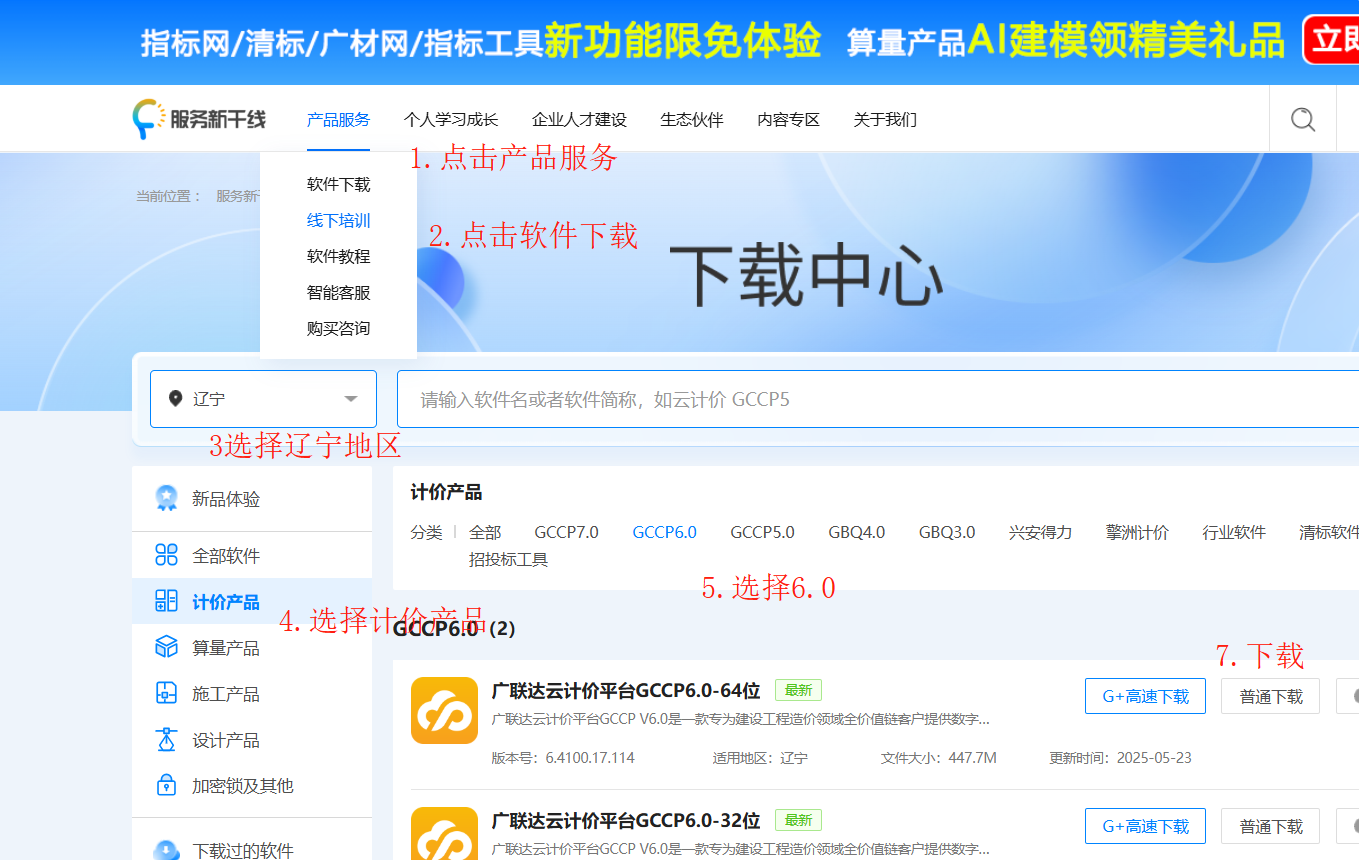Select the GCCP6.0 category filter
Viewport: 1359px width, 860px height.
point(664,532)
